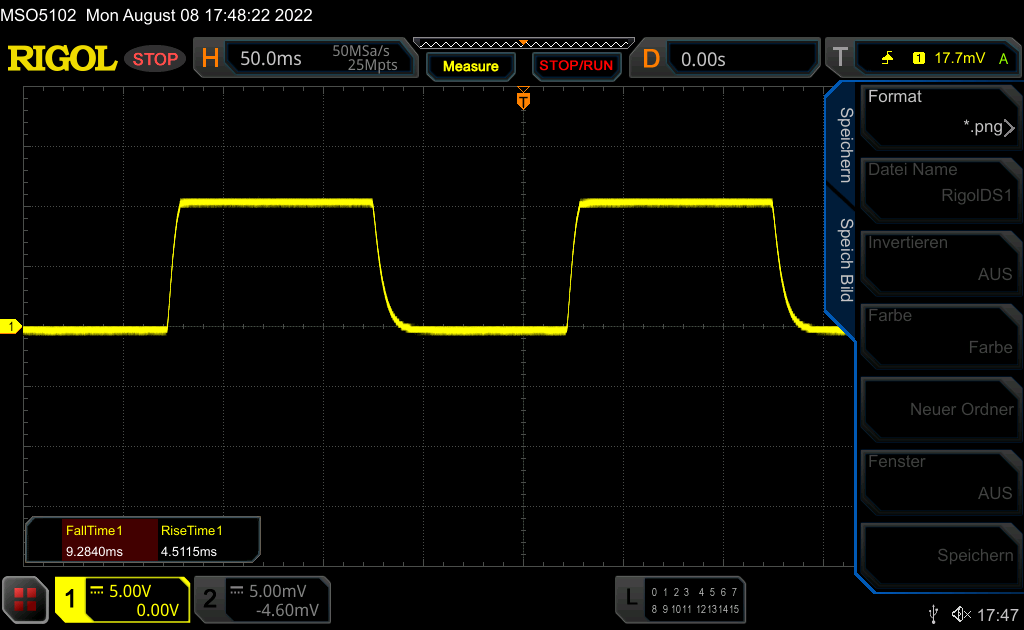Open the trigger T settings icon
1024x630 pixels.
coord(839,59)
